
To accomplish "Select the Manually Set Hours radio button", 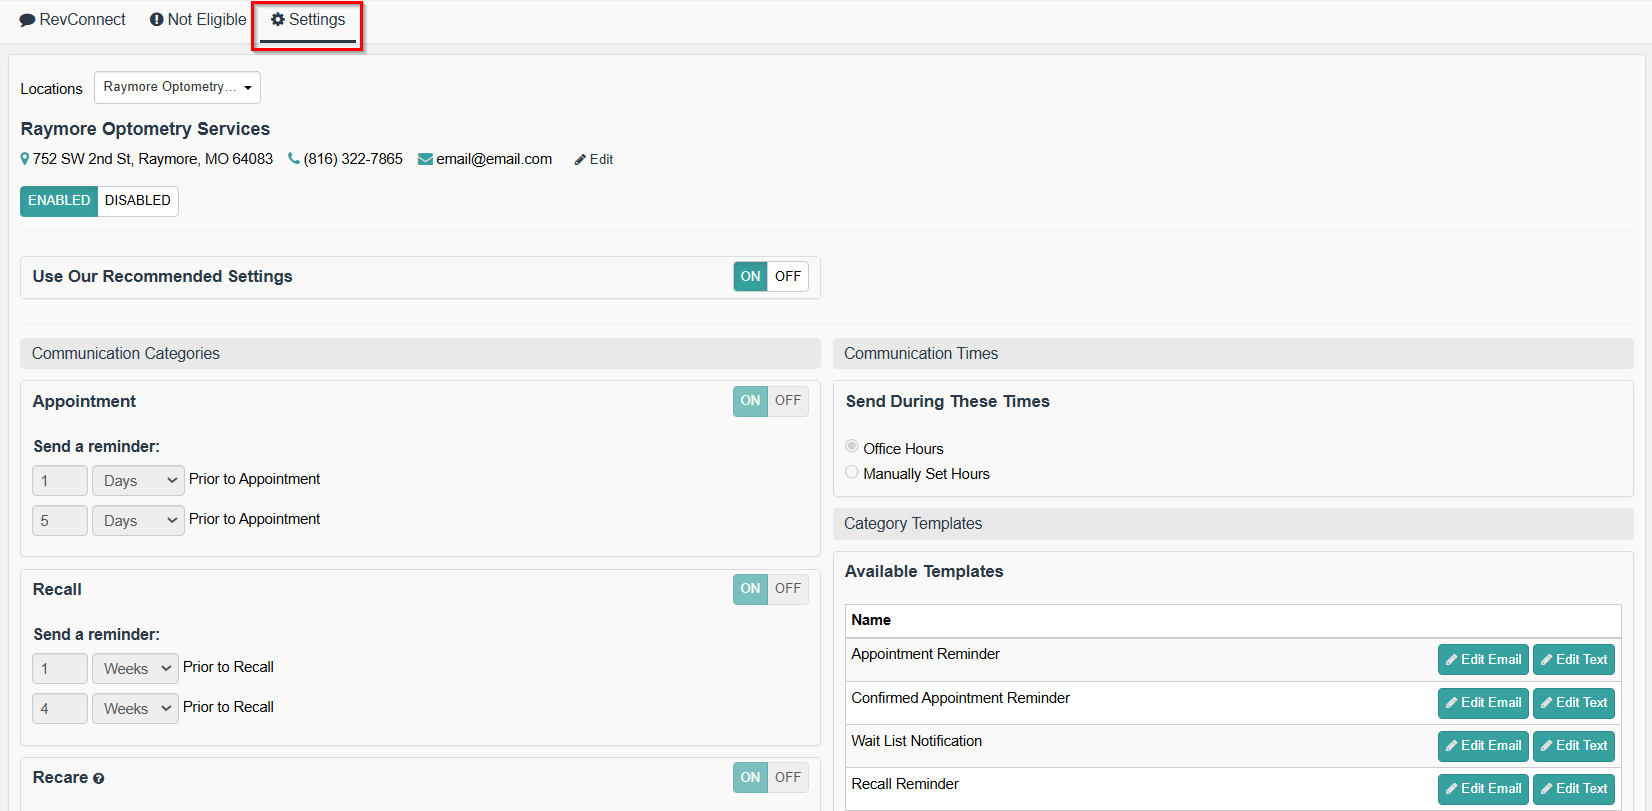I will coord(852,473).
